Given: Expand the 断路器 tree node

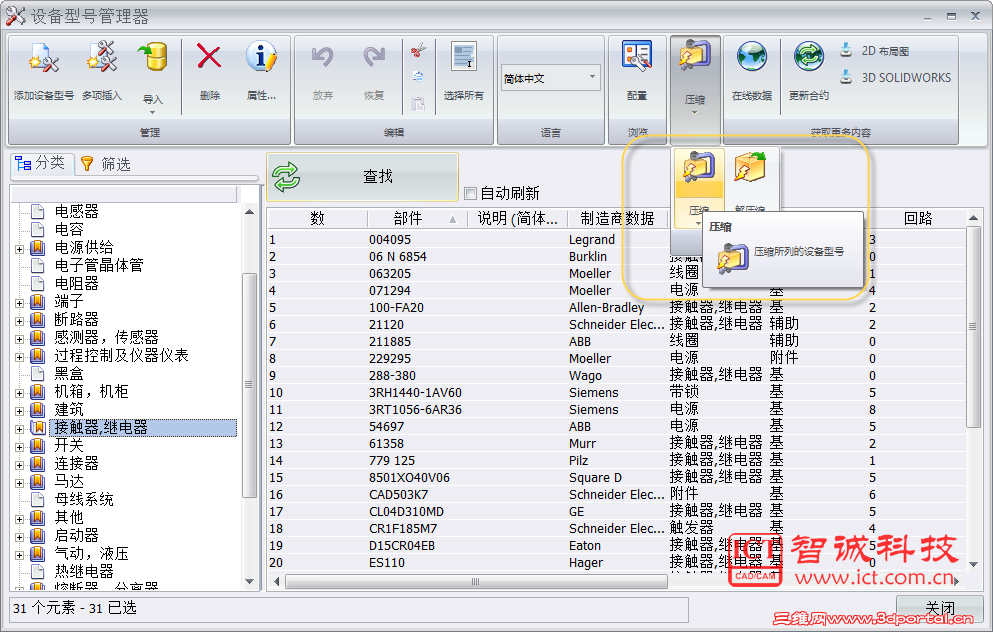Looking at the screenshot, I should [20, 321].
